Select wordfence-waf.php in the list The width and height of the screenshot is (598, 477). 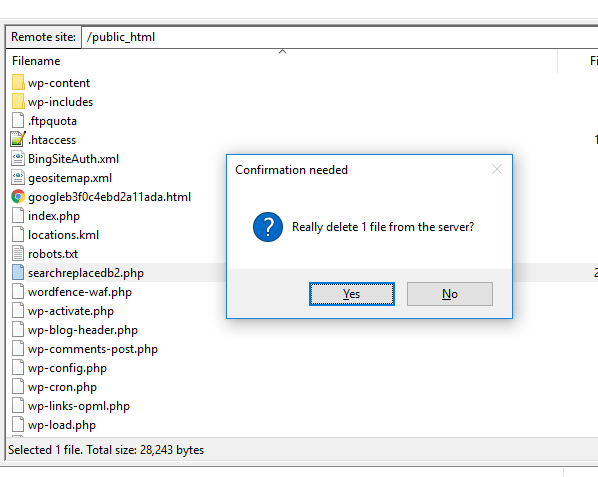80,292
